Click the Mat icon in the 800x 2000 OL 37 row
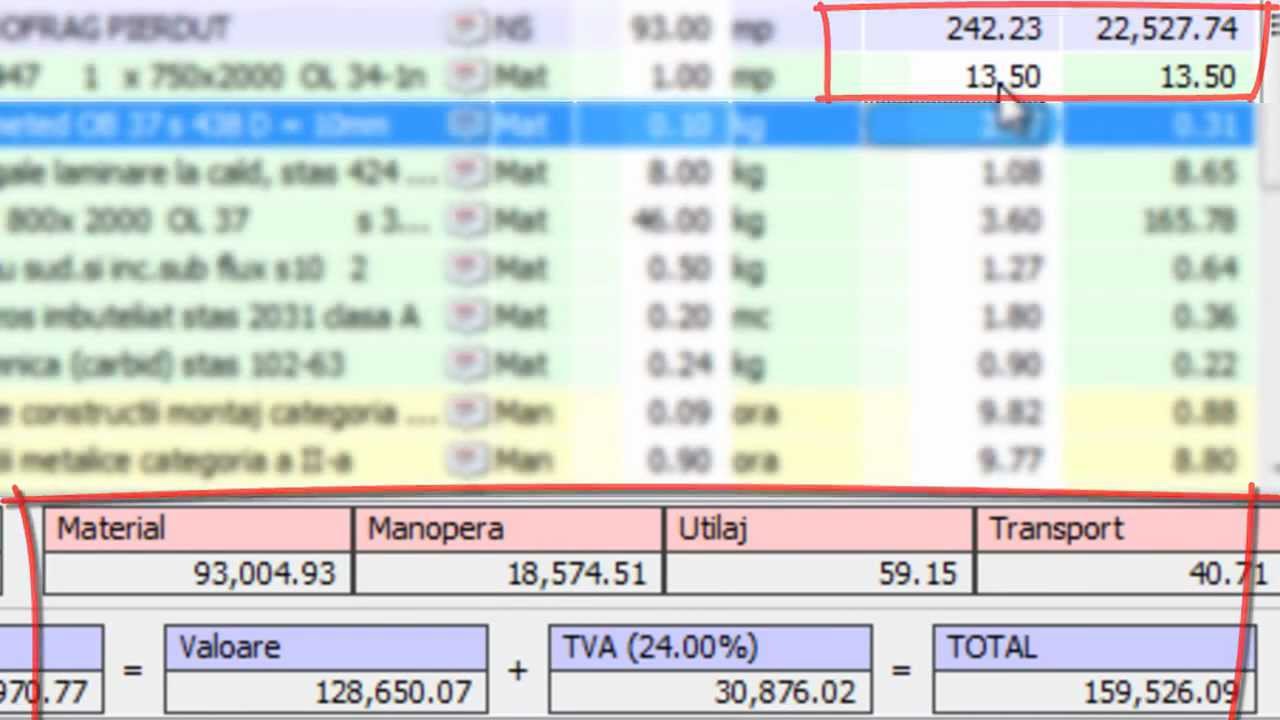Screen dimensions: 1280x720 tap(467, 221)
